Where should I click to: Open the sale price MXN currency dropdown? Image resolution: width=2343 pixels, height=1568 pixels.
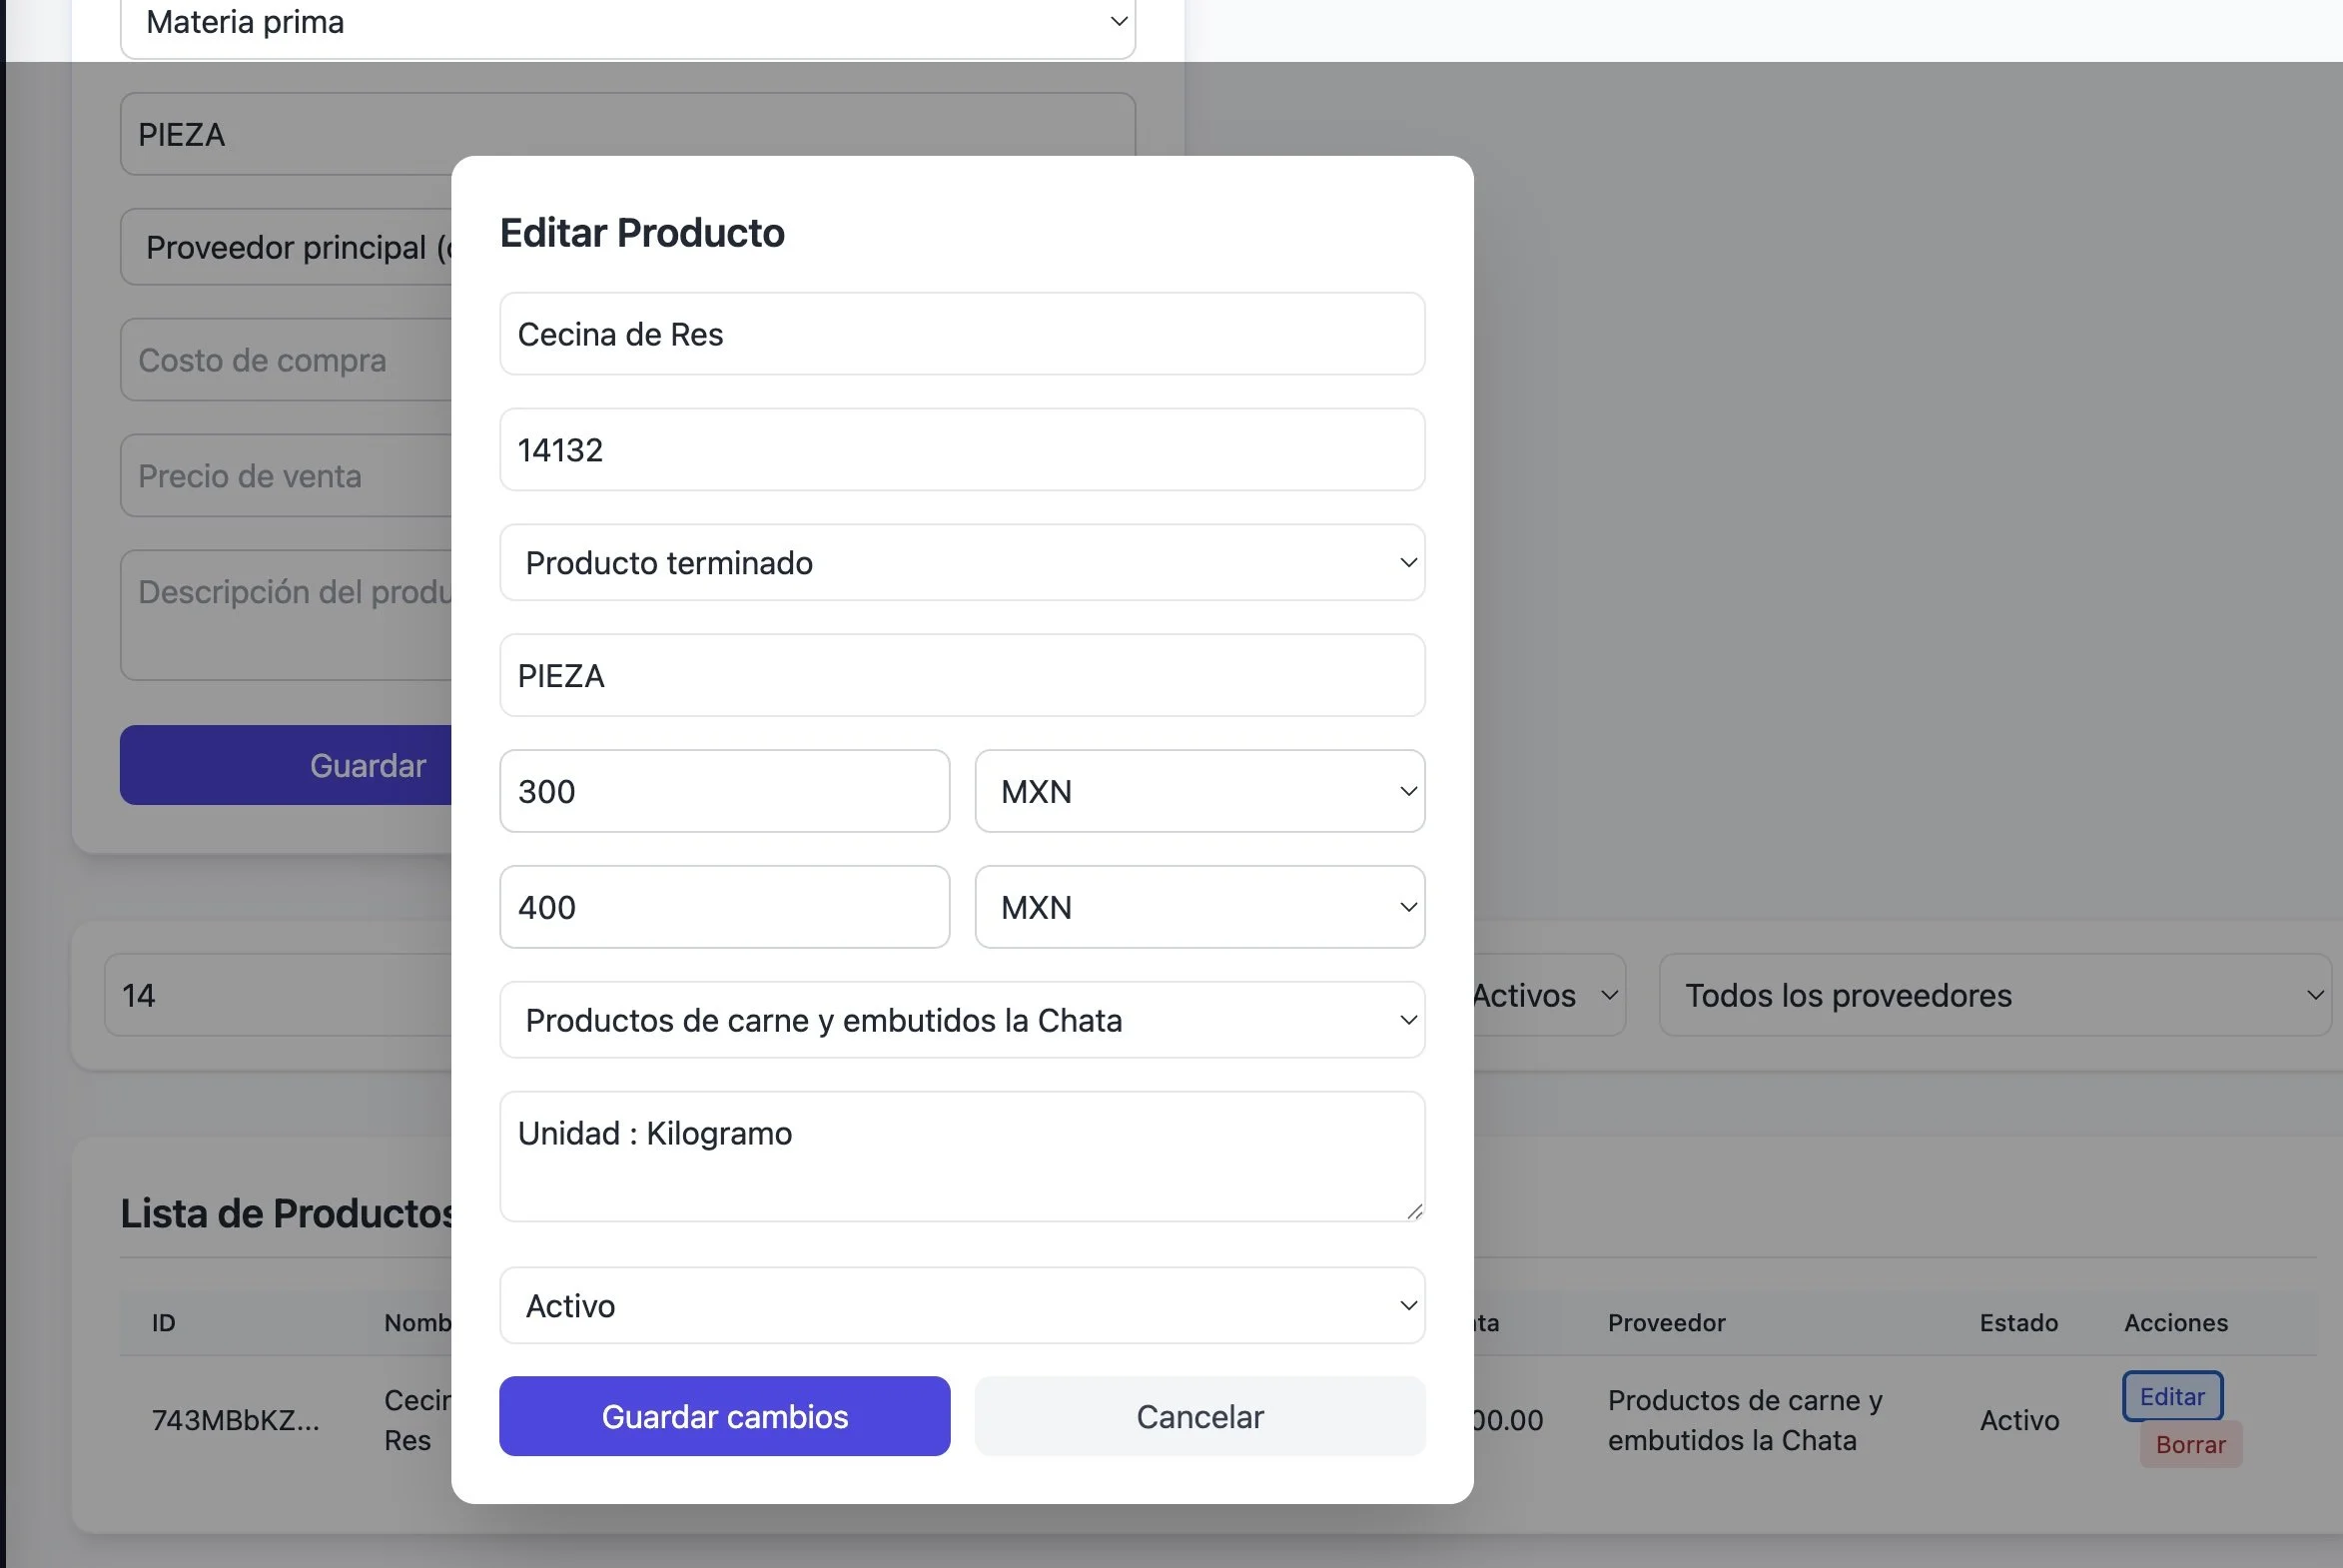click(x=1199, y=907)
